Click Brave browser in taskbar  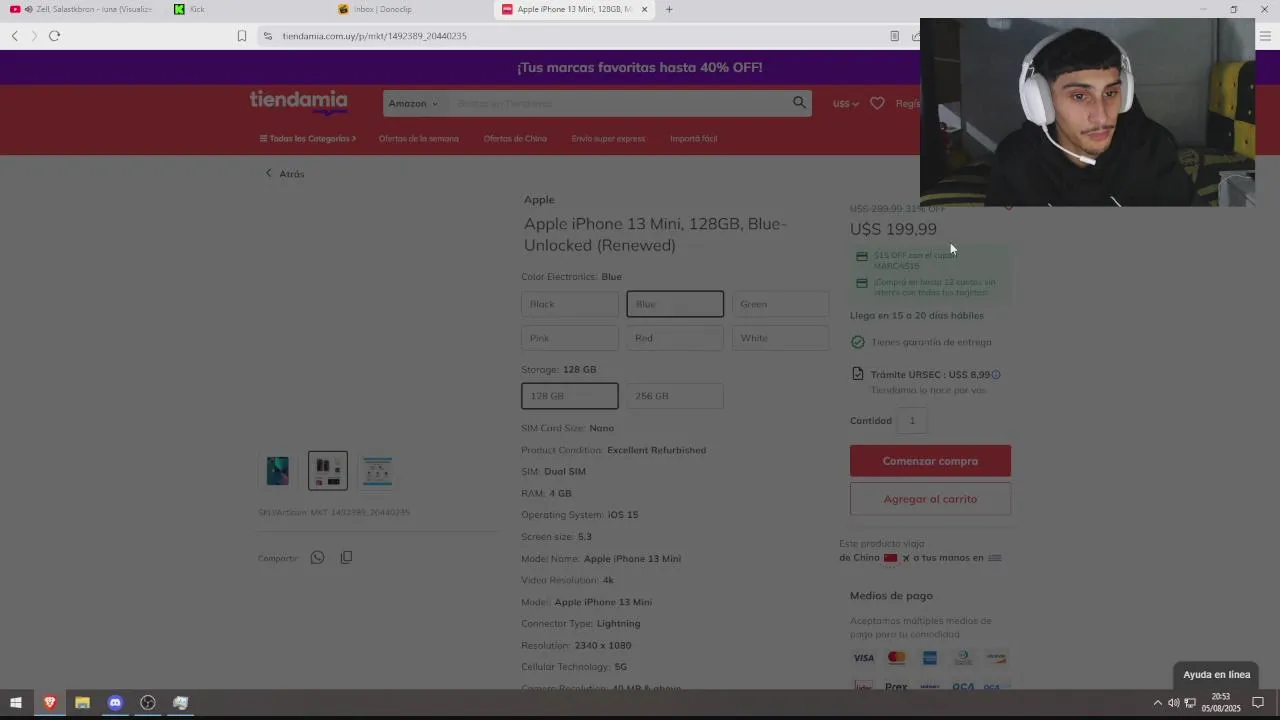49,703
